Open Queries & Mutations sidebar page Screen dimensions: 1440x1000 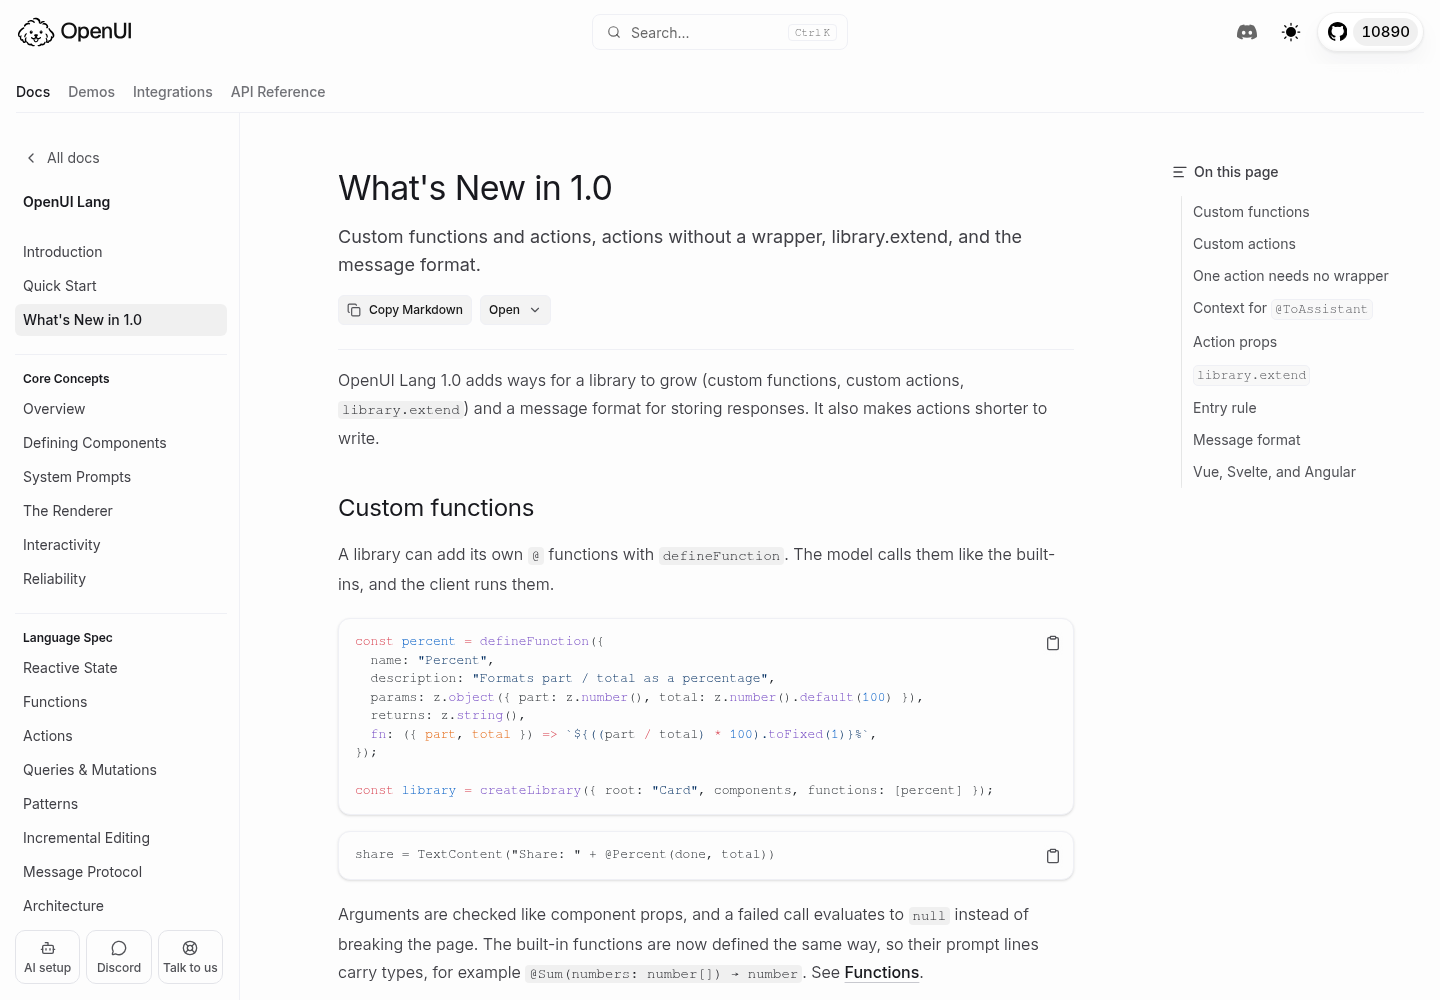(121, 770)
